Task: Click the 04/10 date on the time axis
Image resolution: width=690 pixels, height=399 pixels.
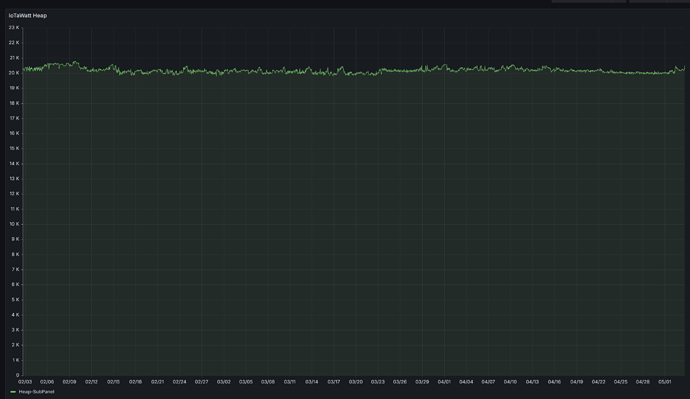Action: pyautogui.click(x=510, y=382)
